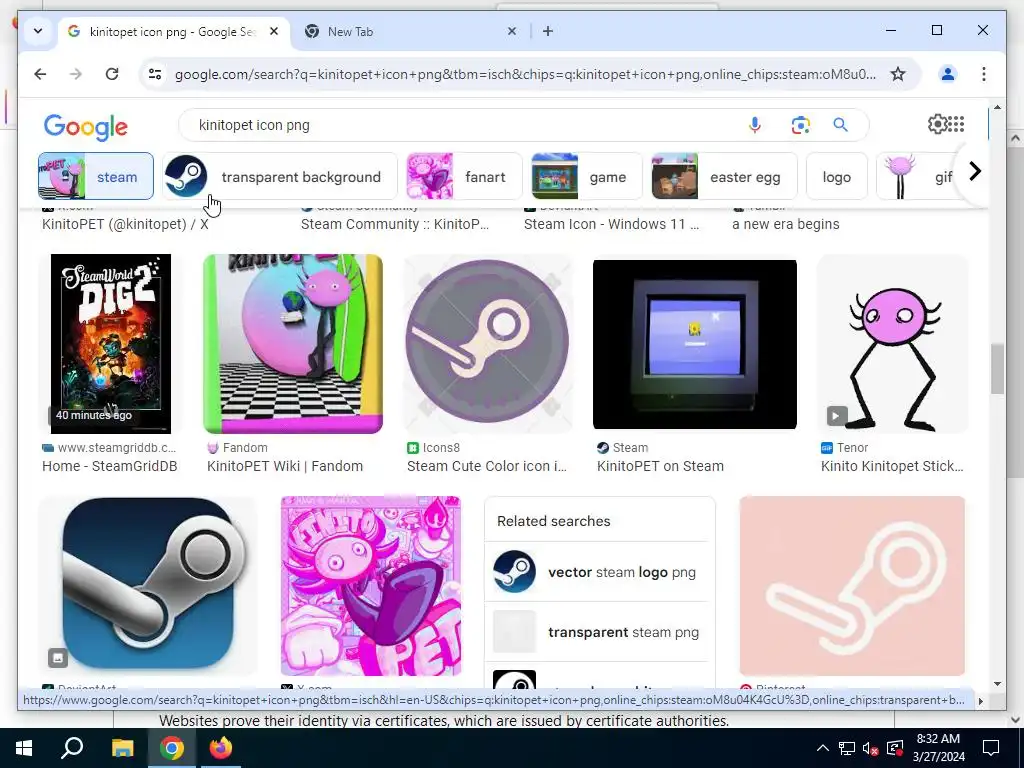The width and height of the screenshot is (1024, 768).
Task: Bookmark this page with the star icon
Action: [898, 74]
